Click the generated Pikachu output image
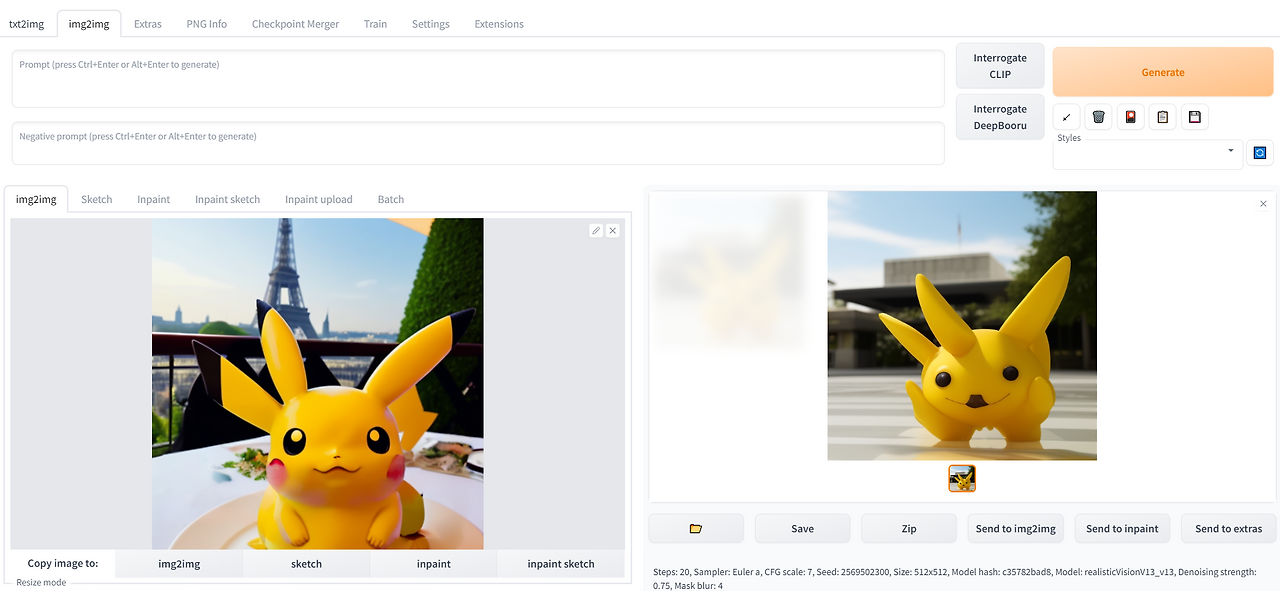Viewport: 1280px width, 591px height. (x=962, y=326)
